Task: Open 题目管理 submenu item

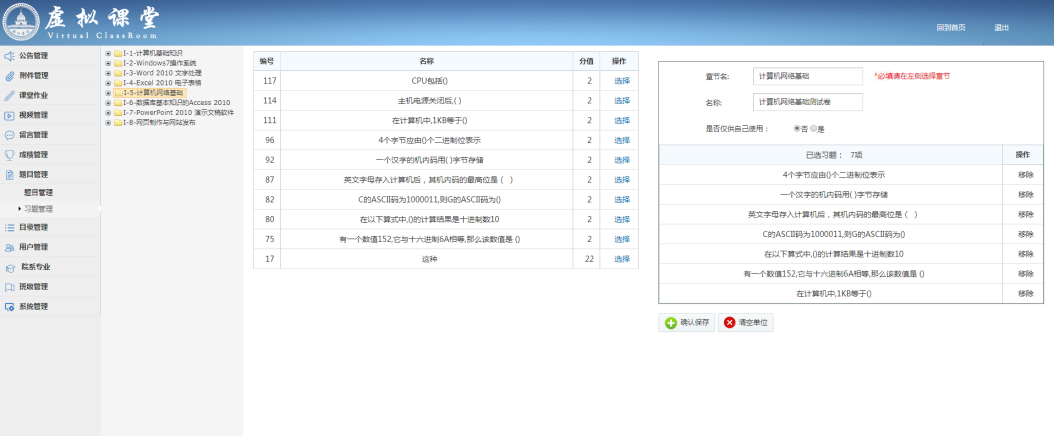Action: (38, 192)
